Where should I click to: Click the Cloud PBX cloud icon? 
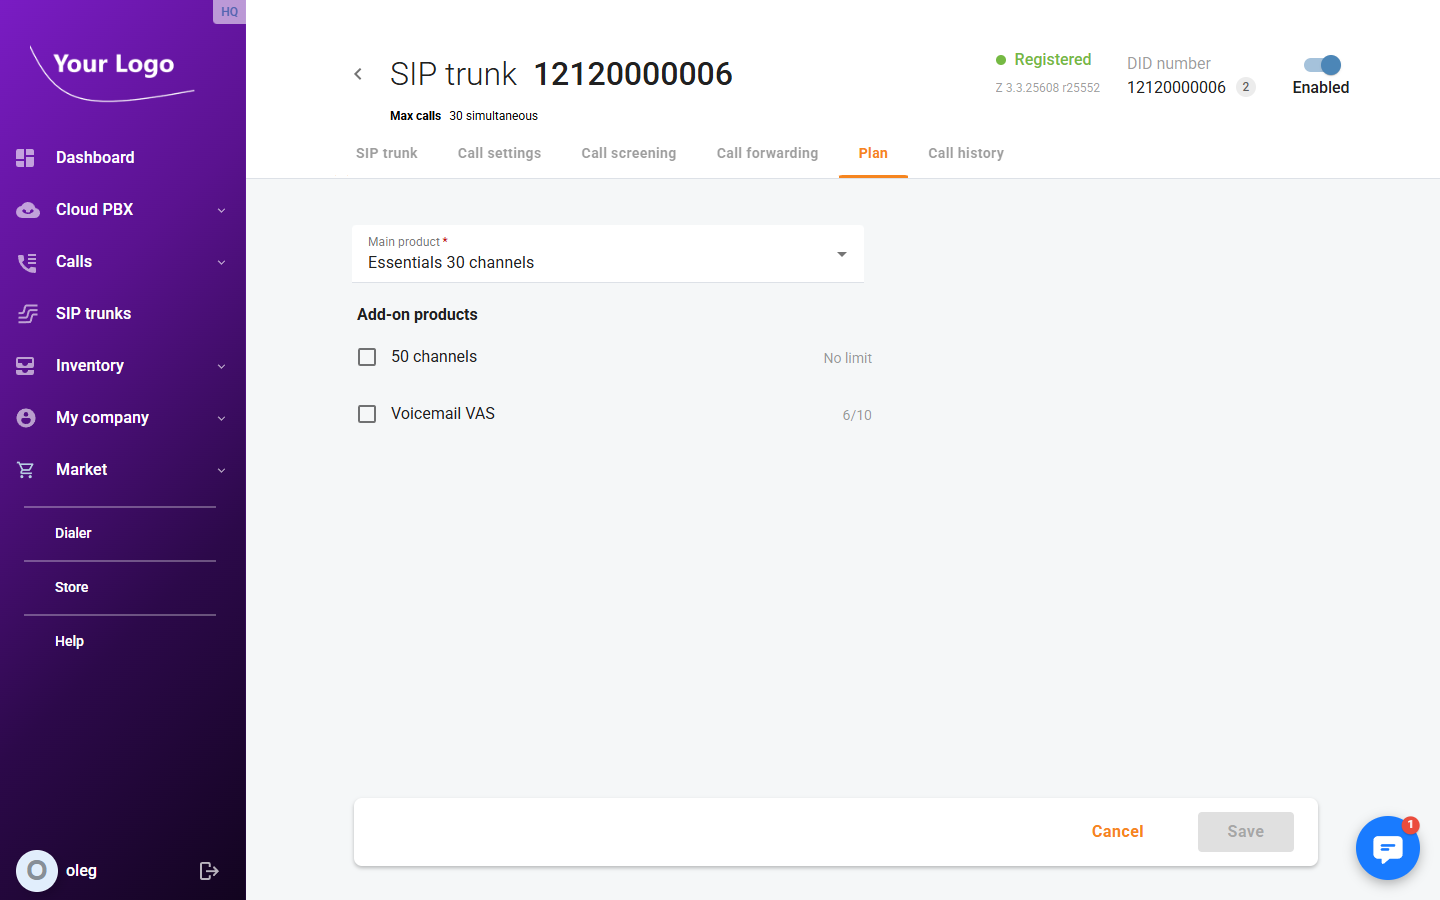point(27,210)
